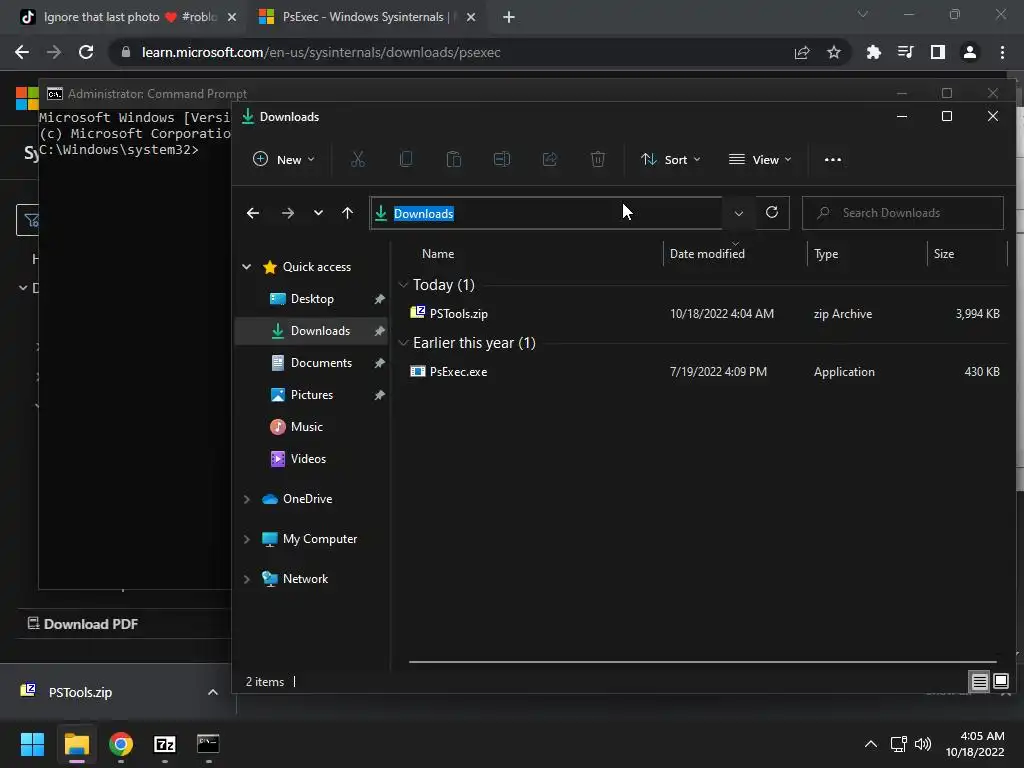Click the Rename icon in Explorer toolbar
The width and height of the screenshot is (1024, 768).
(x=502, y=159)
